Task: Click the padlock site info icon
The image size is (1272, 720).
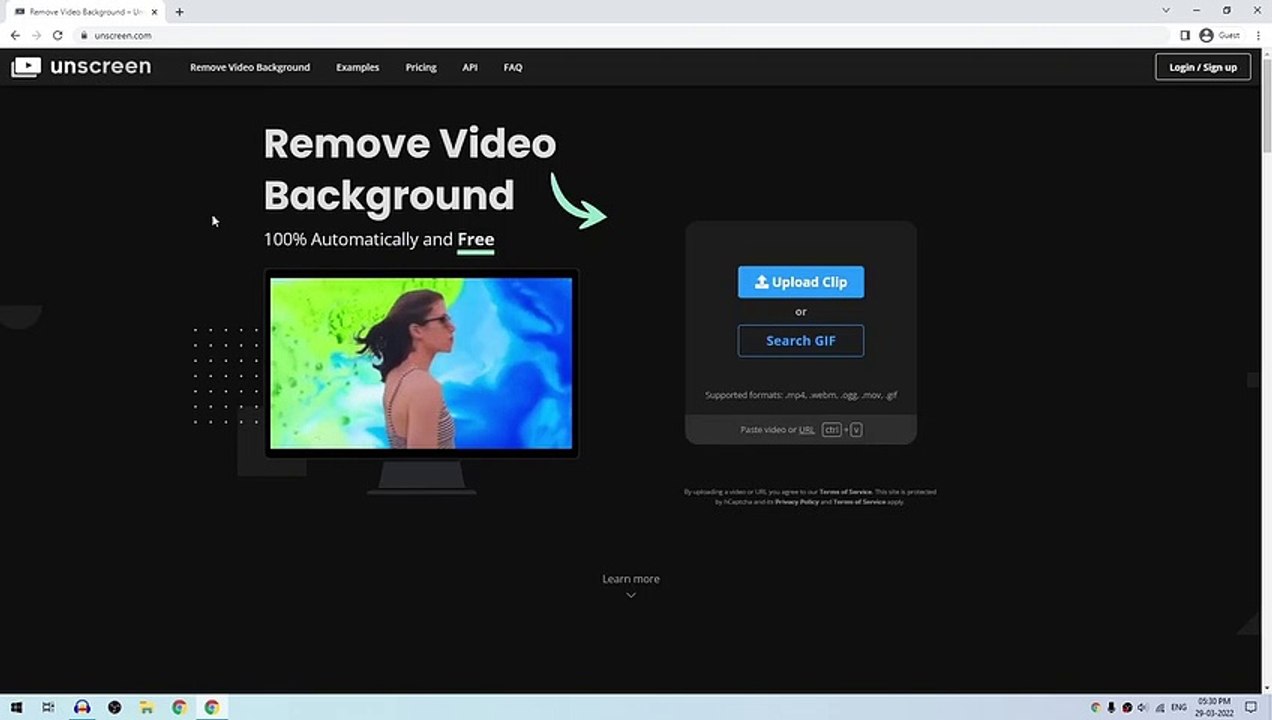Action: point(84,35)
